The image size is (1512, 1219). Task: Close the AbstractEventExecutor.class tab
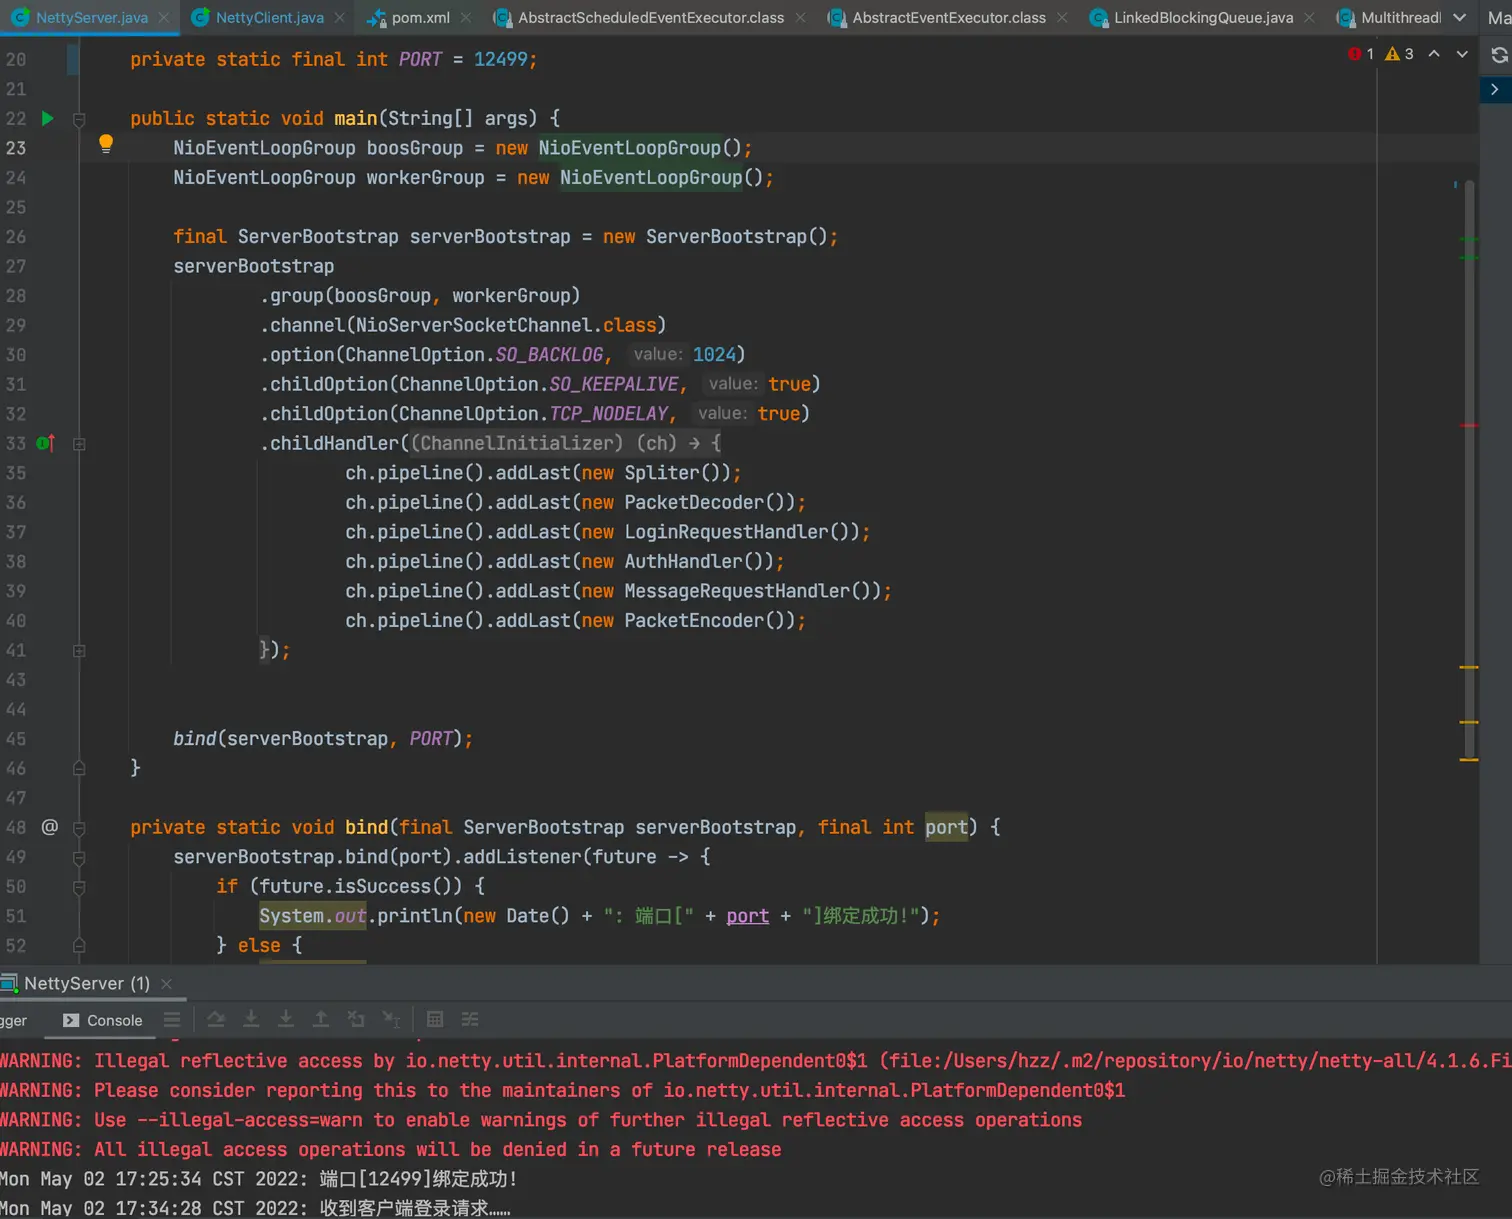tap(1062, 18)
